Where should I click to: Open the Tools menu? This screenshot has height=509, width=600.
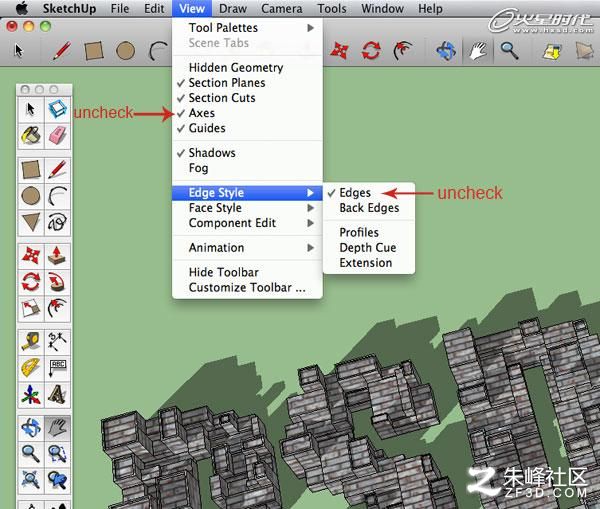(332, 8)
